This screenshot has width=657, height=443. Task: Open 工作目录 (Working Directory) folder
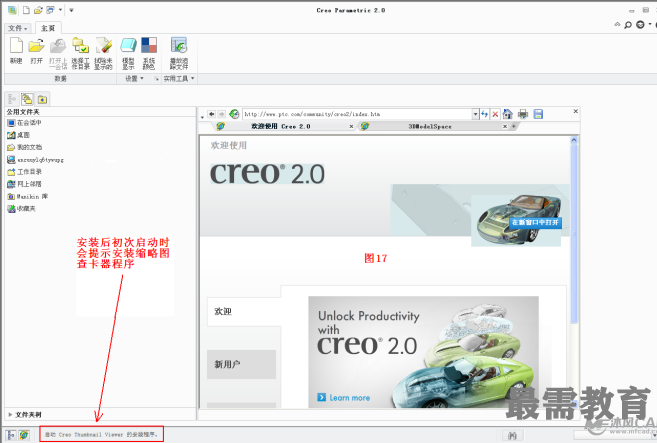click(24, 172)
